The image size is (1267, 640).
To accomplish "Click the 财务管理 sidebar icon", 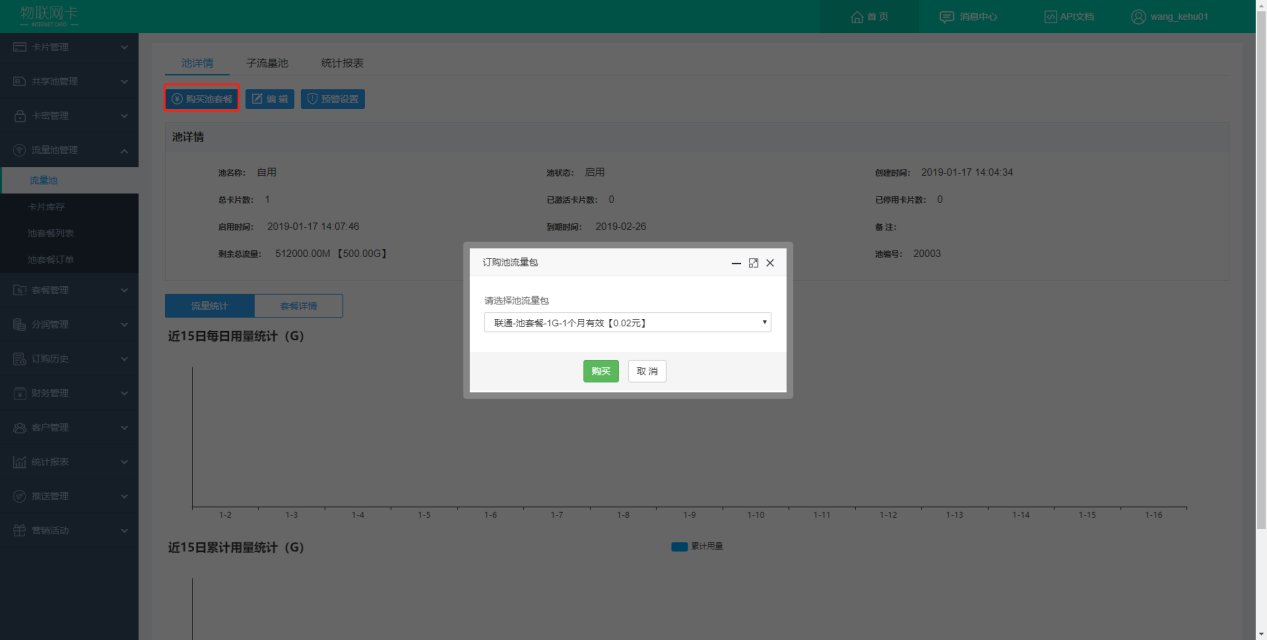I will tap(19, 393).
